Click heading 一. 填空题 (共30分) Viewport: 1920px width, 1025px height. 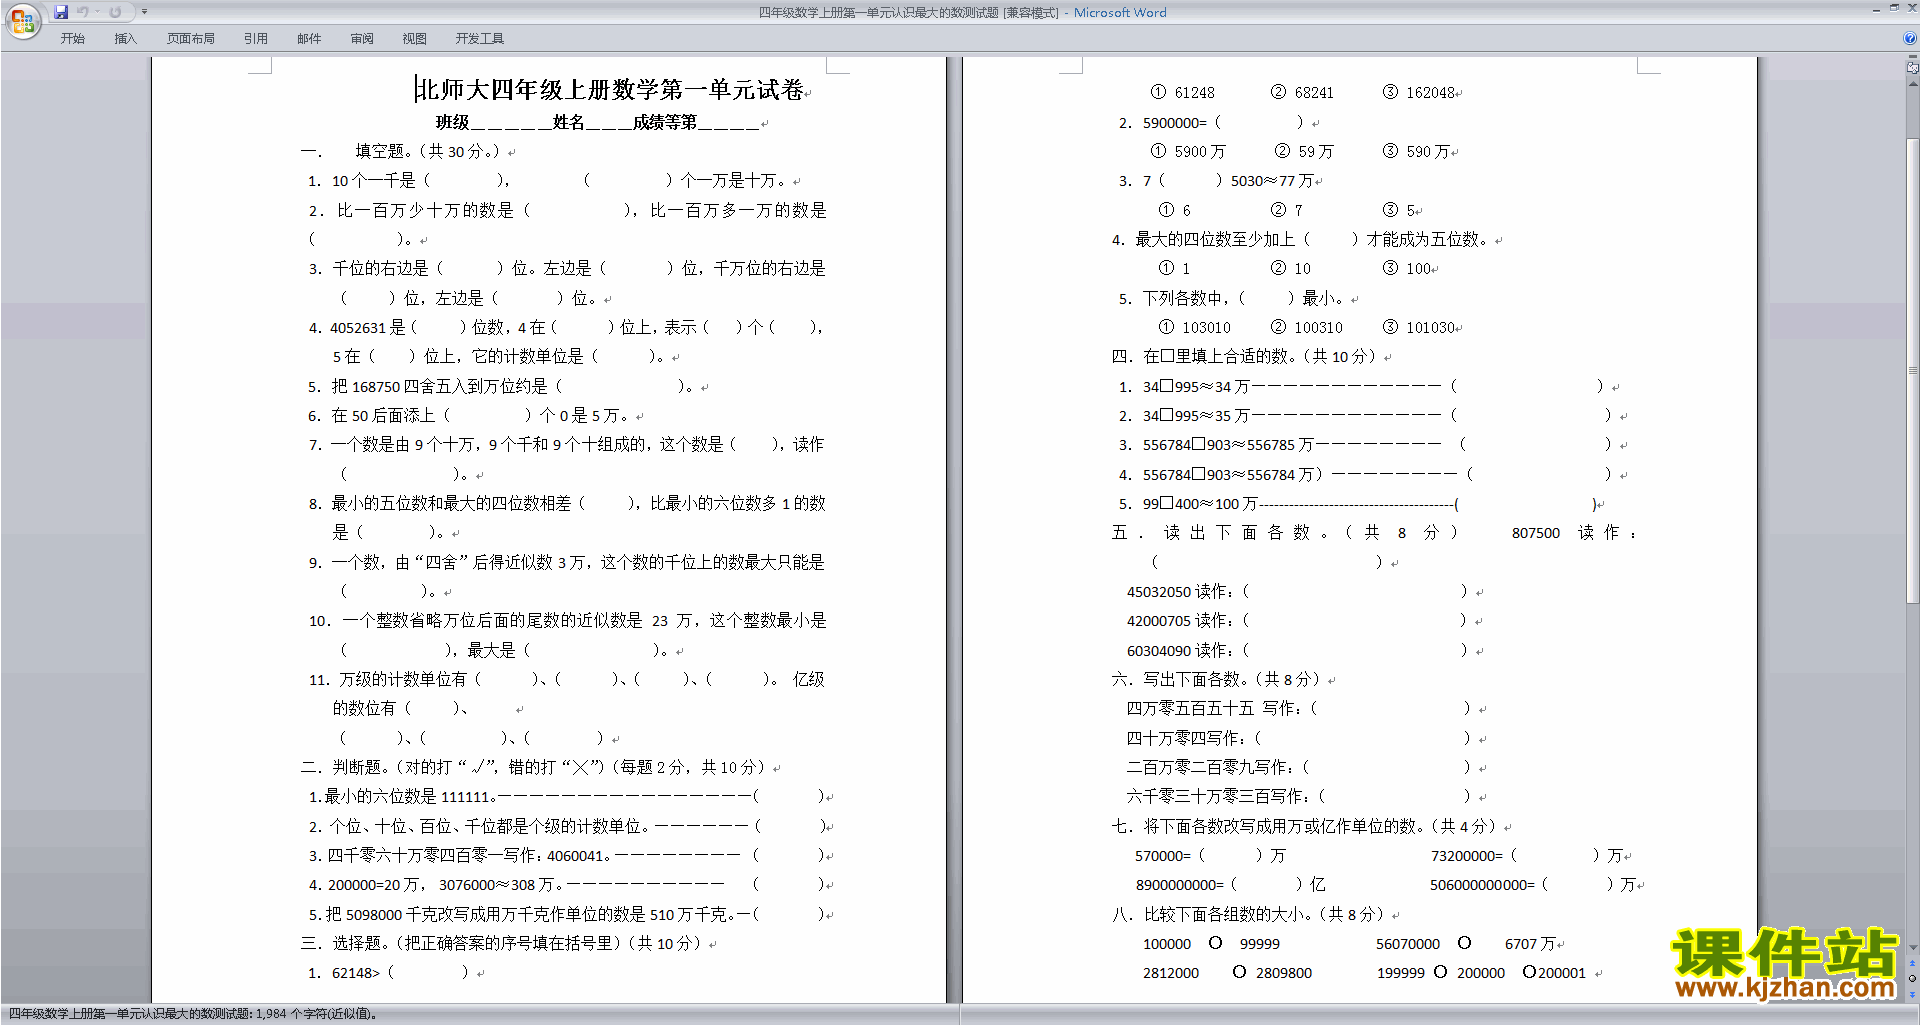click(400, 151)
